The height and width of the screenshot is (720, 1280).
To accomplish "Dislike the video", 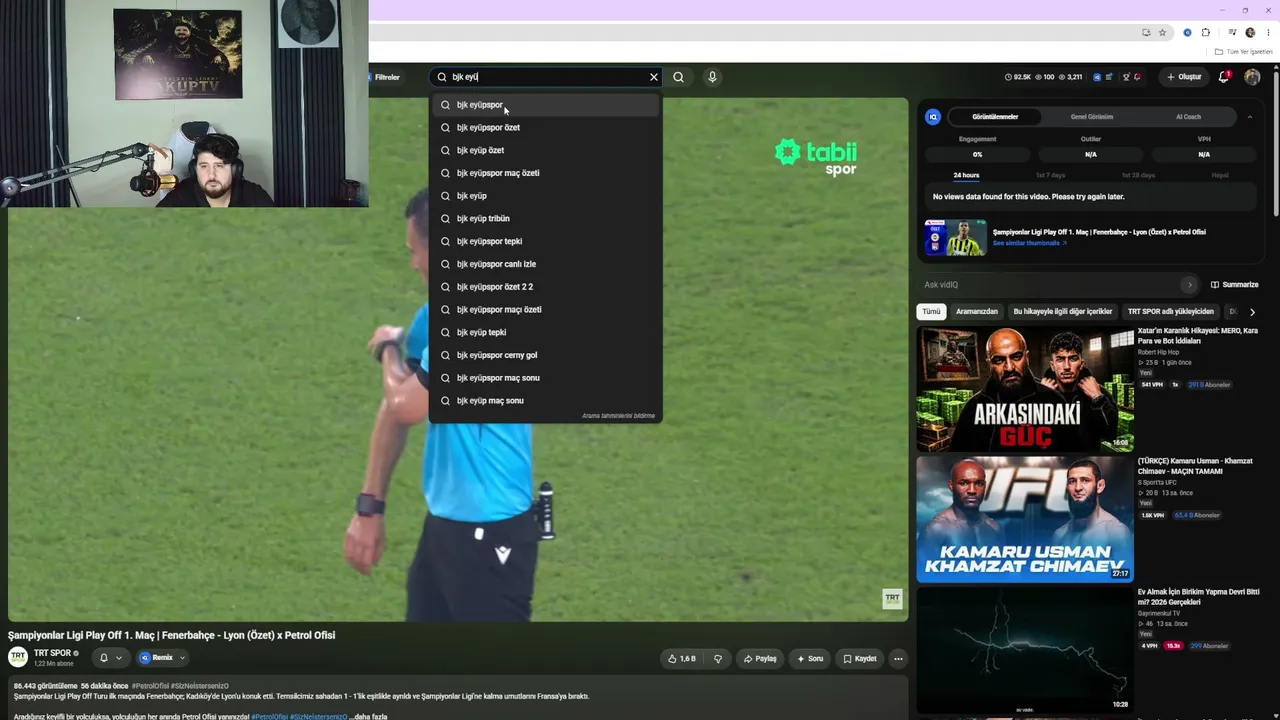I will [718, 659].
